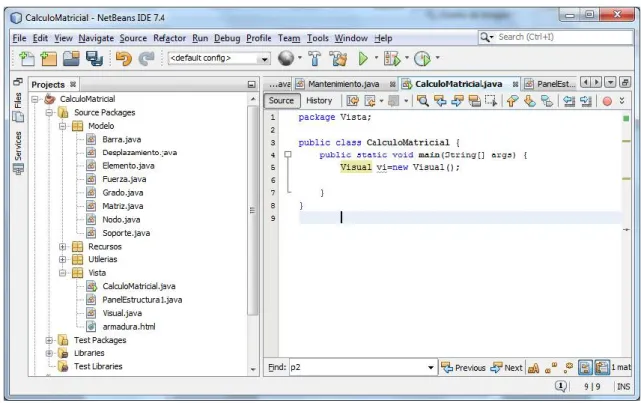Viewport: 641px width, 403px height.
Task: Click the New Project toolbar icon
Action: [49, 58]
